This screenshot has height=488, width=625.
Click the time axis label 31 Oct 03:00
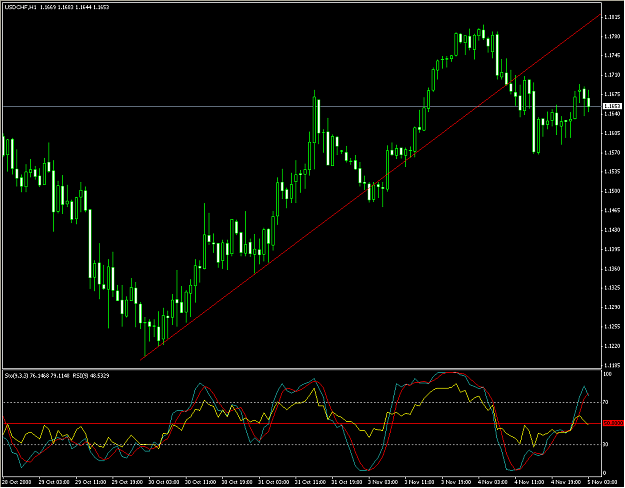click(x=274, y=482)
